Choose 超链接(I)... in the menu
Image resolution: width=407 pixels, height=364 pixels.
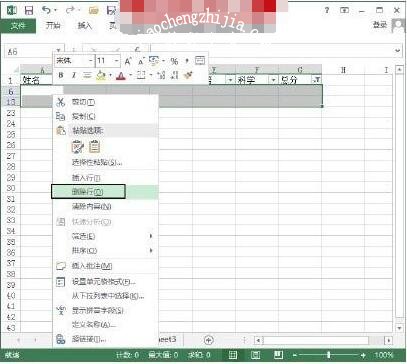point(105,340)
